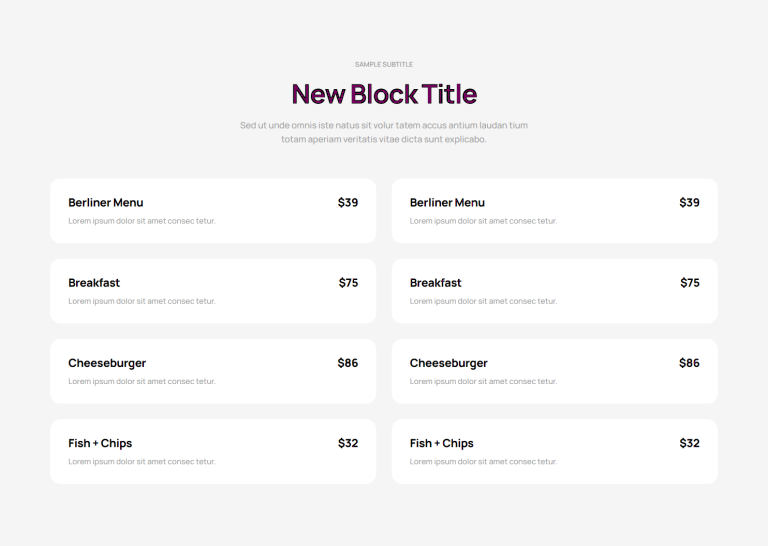The image size is (768, 546).
Task: Click the left Cheeseburger item title
Action: pos(107,363)
